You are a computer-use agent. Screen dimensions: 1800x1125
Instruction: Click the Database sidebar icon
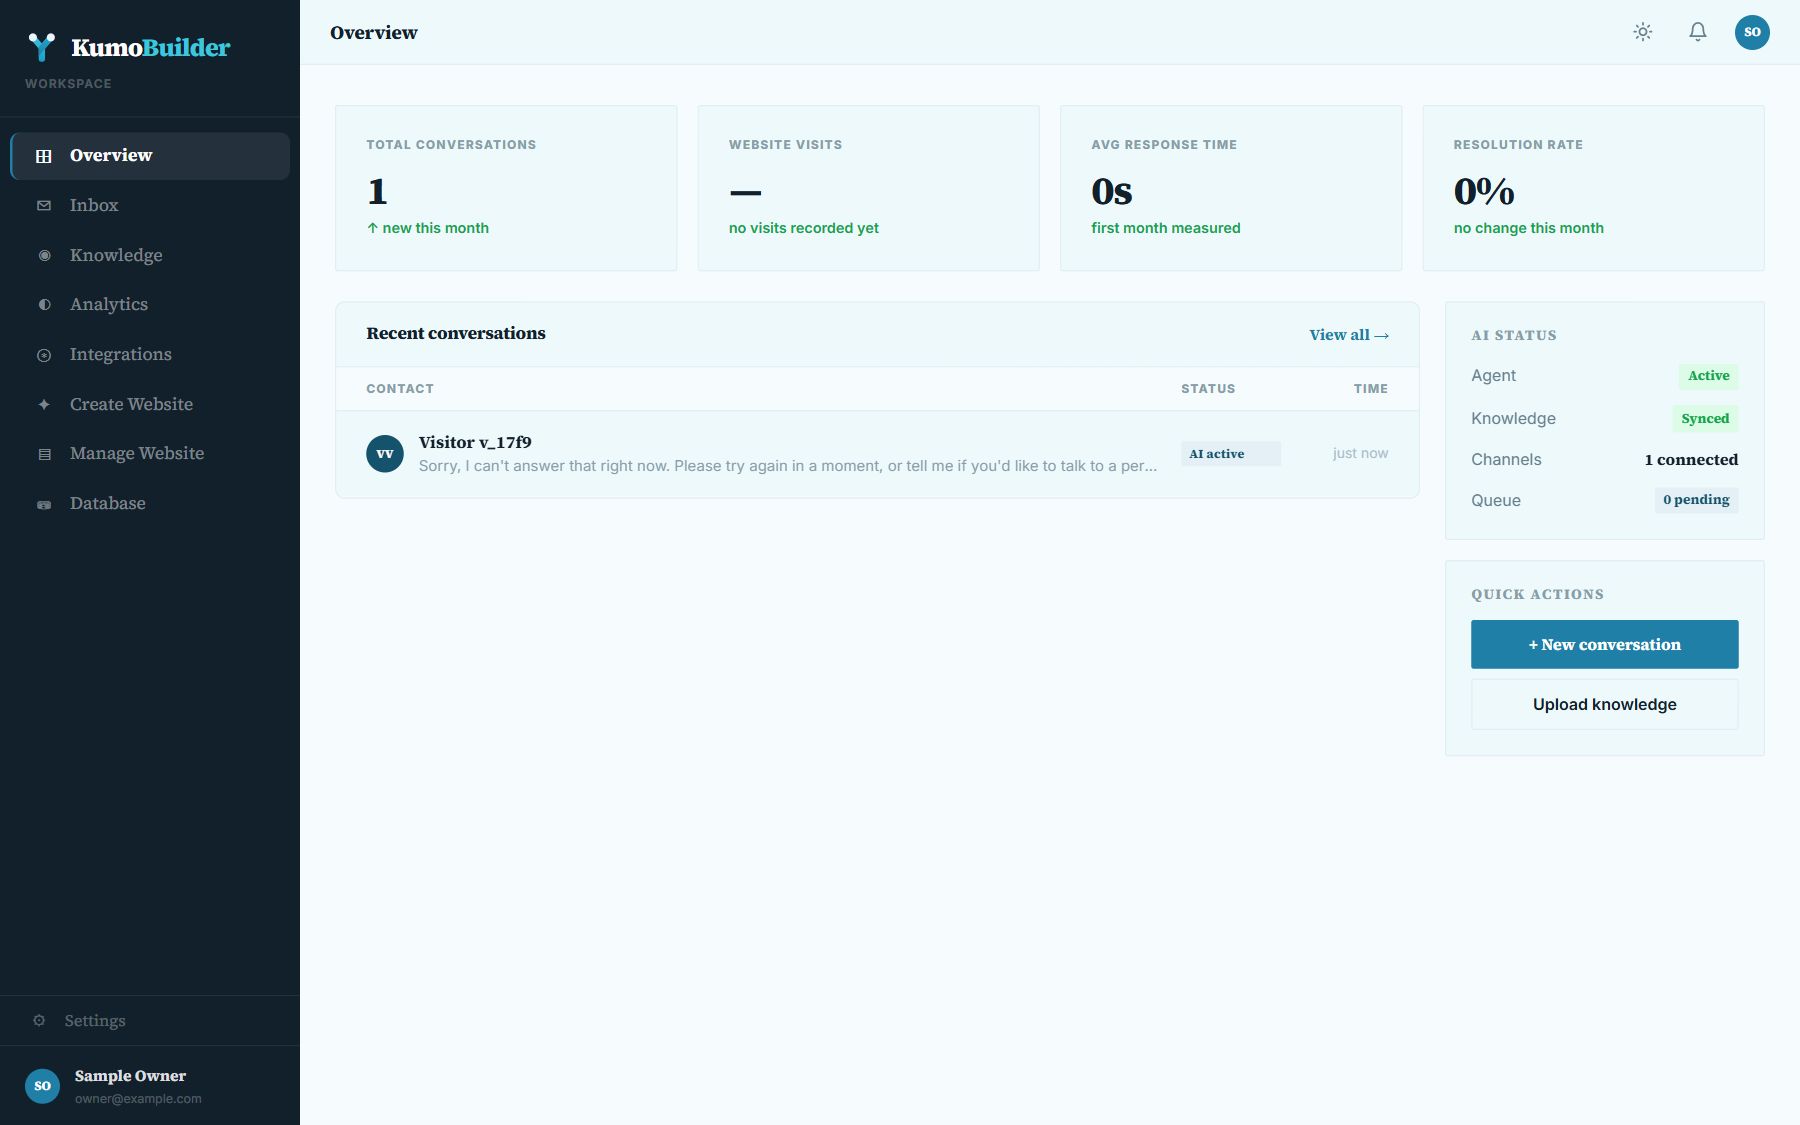tap(44, 504)
